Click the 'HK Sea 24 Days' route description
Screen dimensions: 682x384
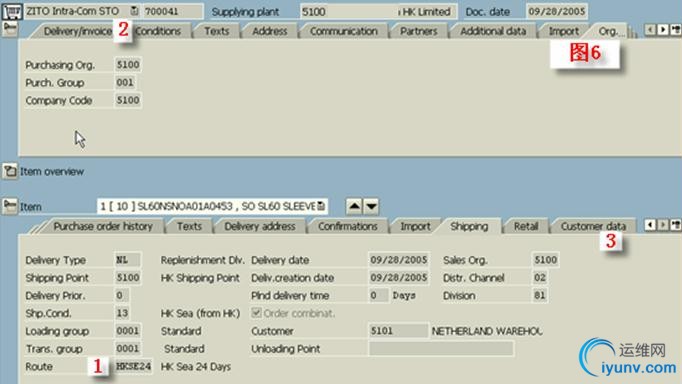(196, 367)
